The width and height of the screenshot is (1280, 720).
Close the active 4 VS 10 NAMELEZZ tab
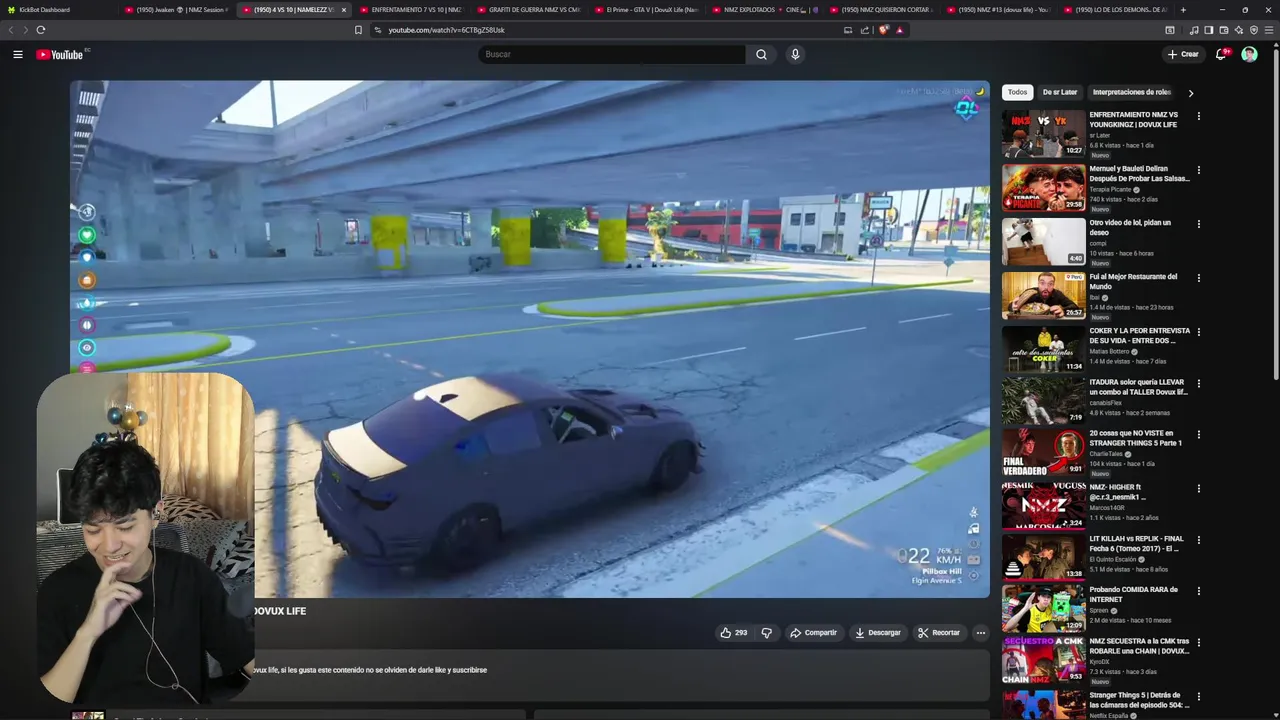pos(343,10)
